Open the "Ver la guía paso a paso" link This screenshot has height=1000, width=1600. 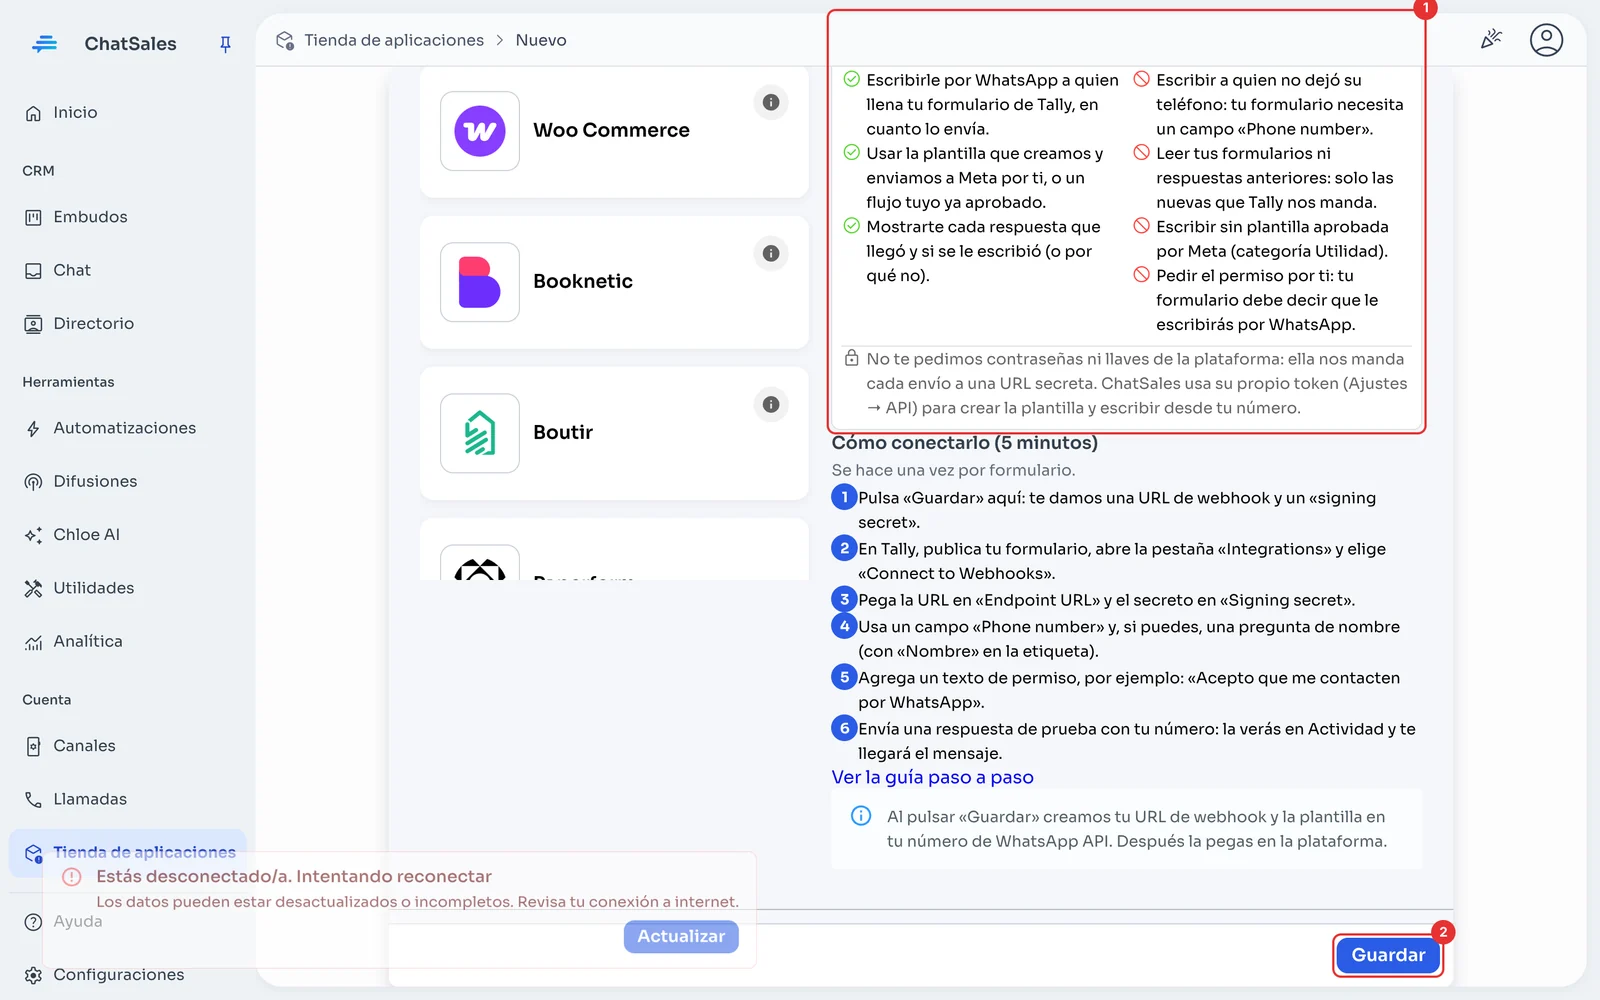[932, 777]
